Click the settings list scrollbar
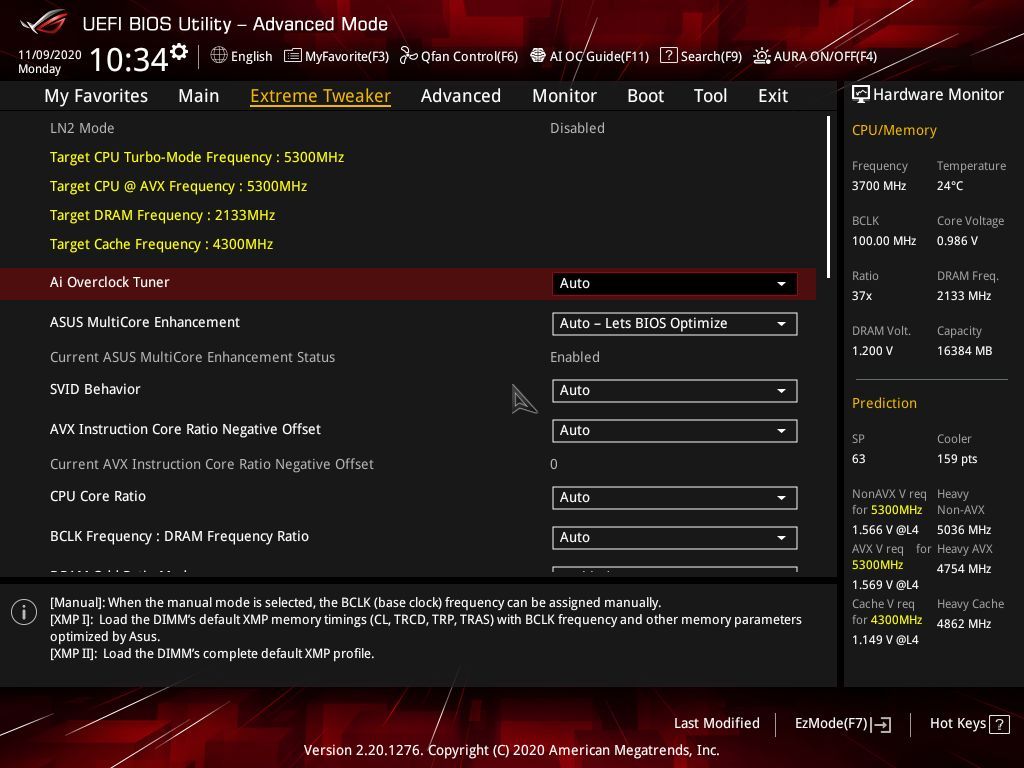The height and width of the screenshot is (768, 1024). pos(829,197)
